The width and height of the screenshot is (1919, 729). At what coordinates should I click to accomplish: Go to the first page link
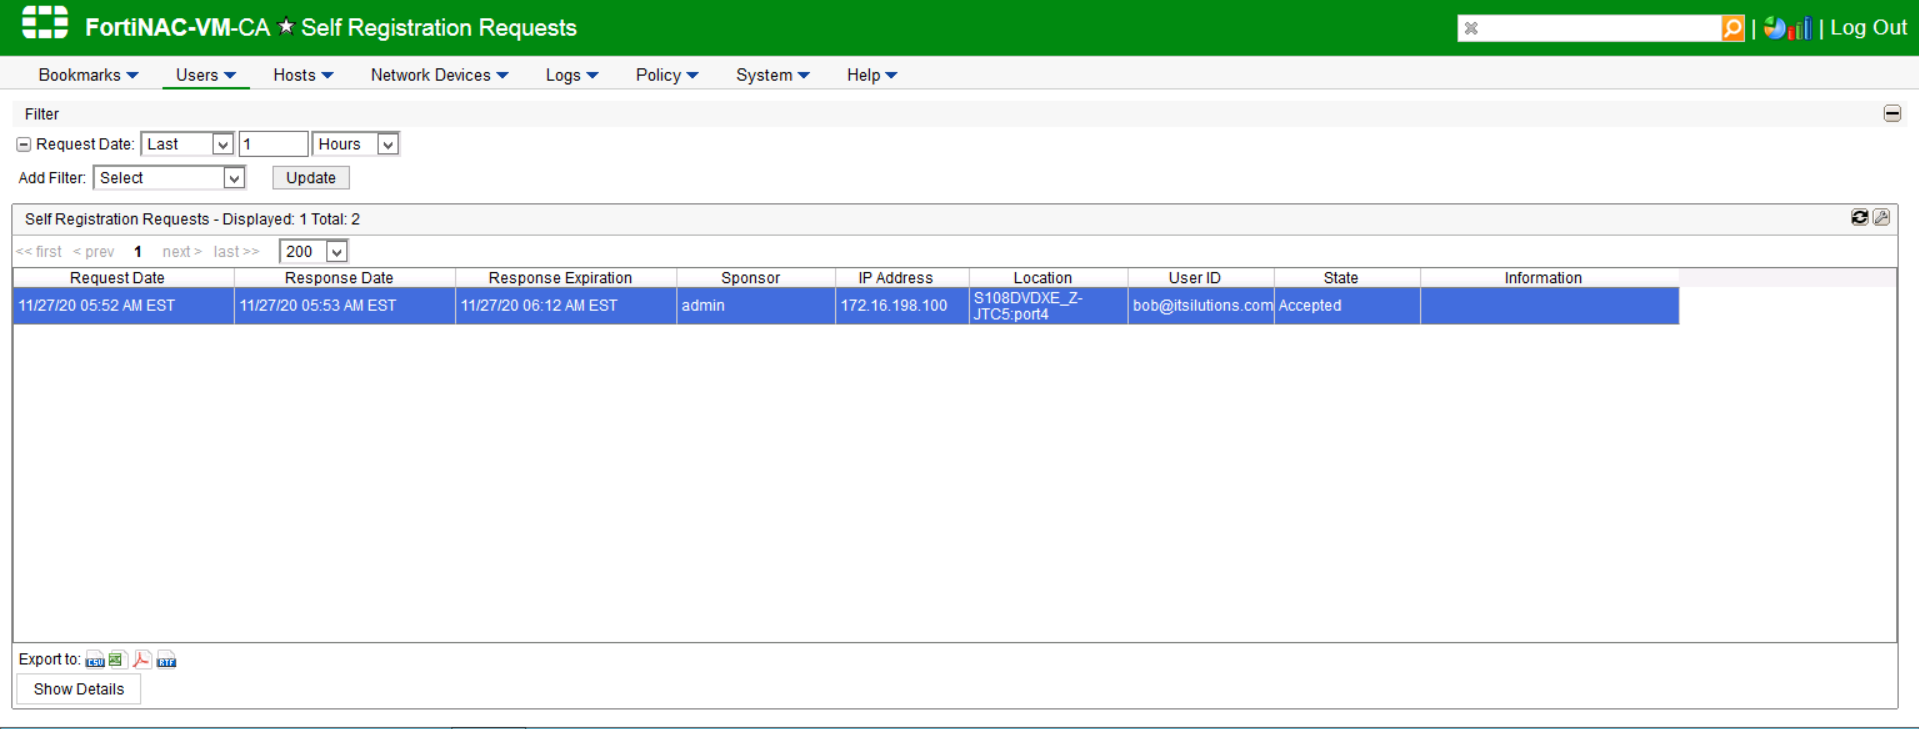(x=39, y=252)
